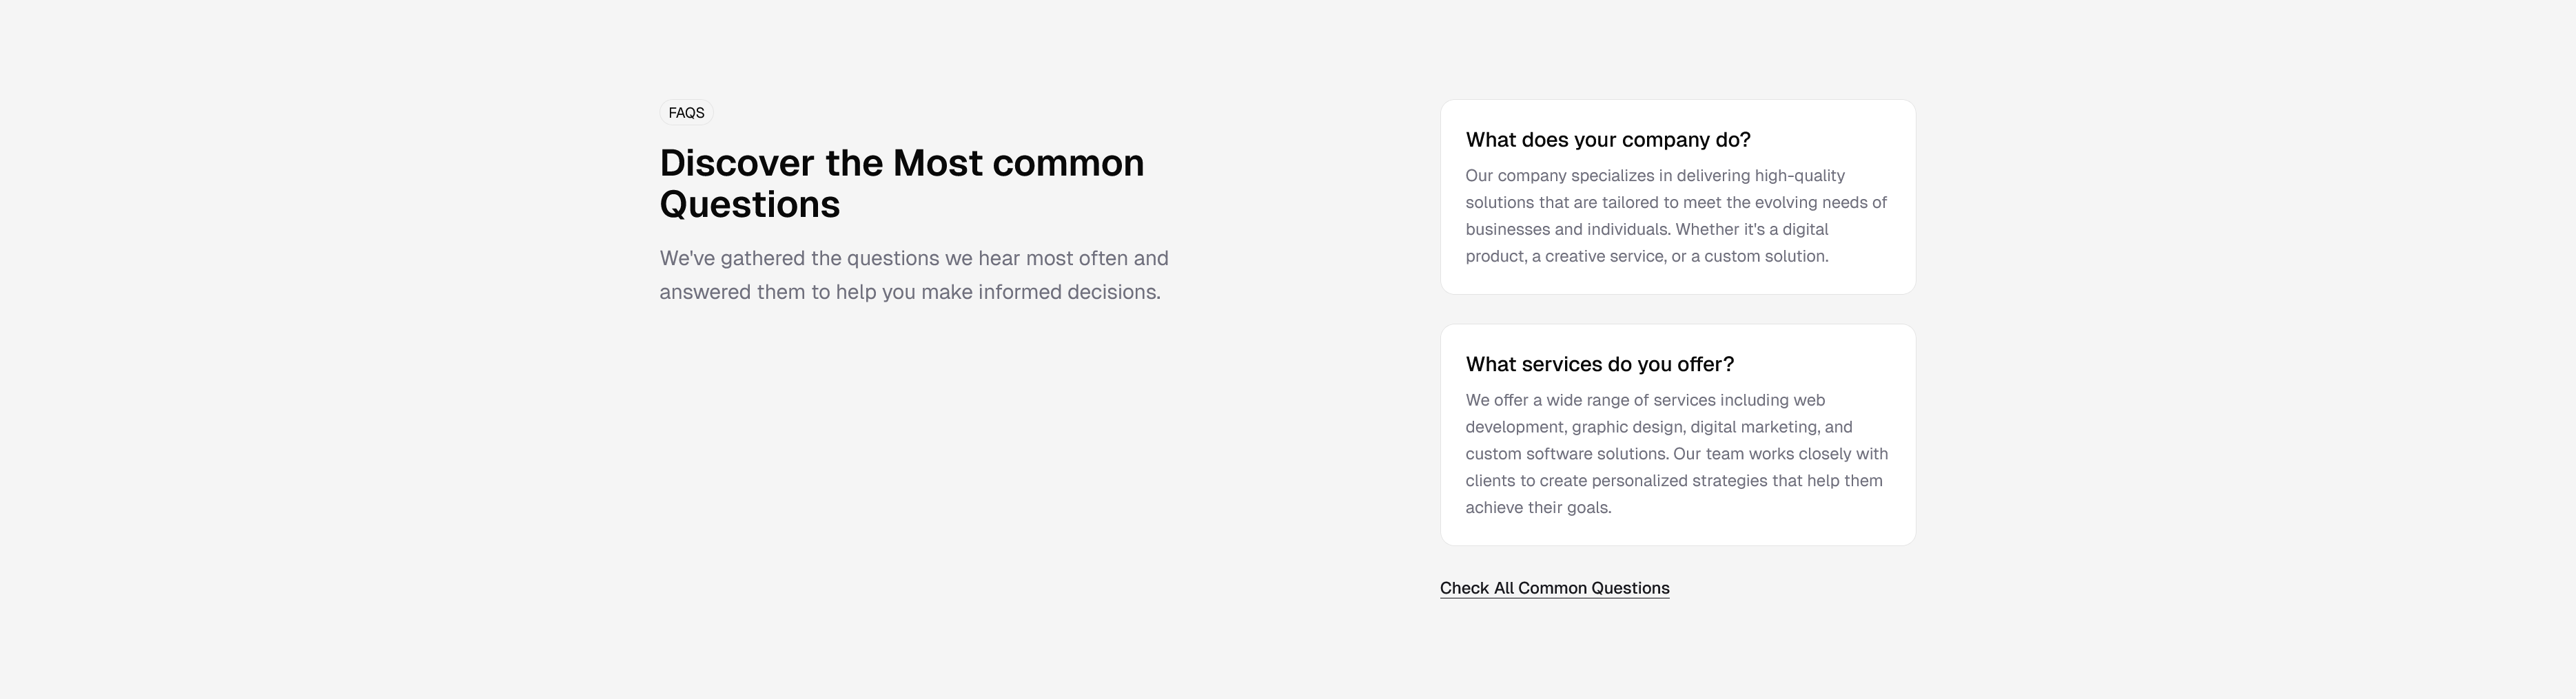Click the 'clients to create personalized strategies' line

[1673, 481]
